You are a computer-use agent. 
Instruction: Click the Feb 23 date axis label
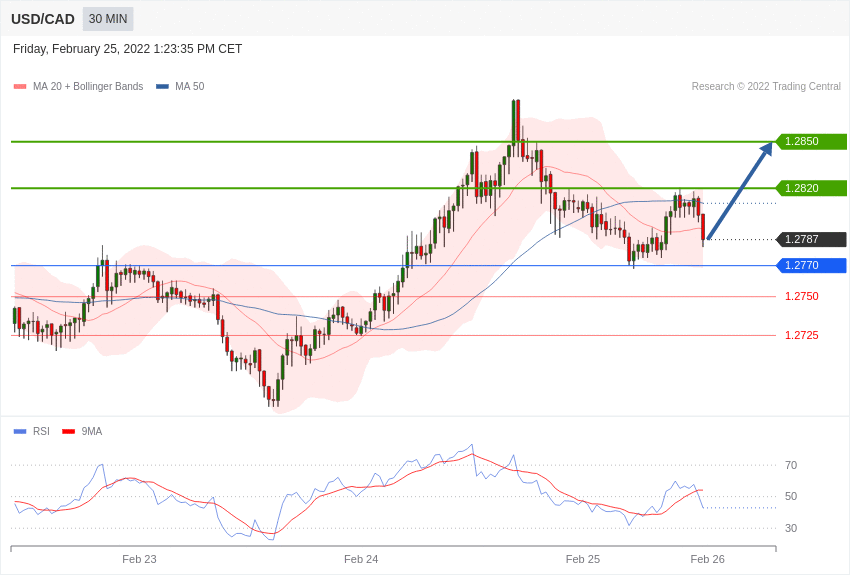click(139, 559)
